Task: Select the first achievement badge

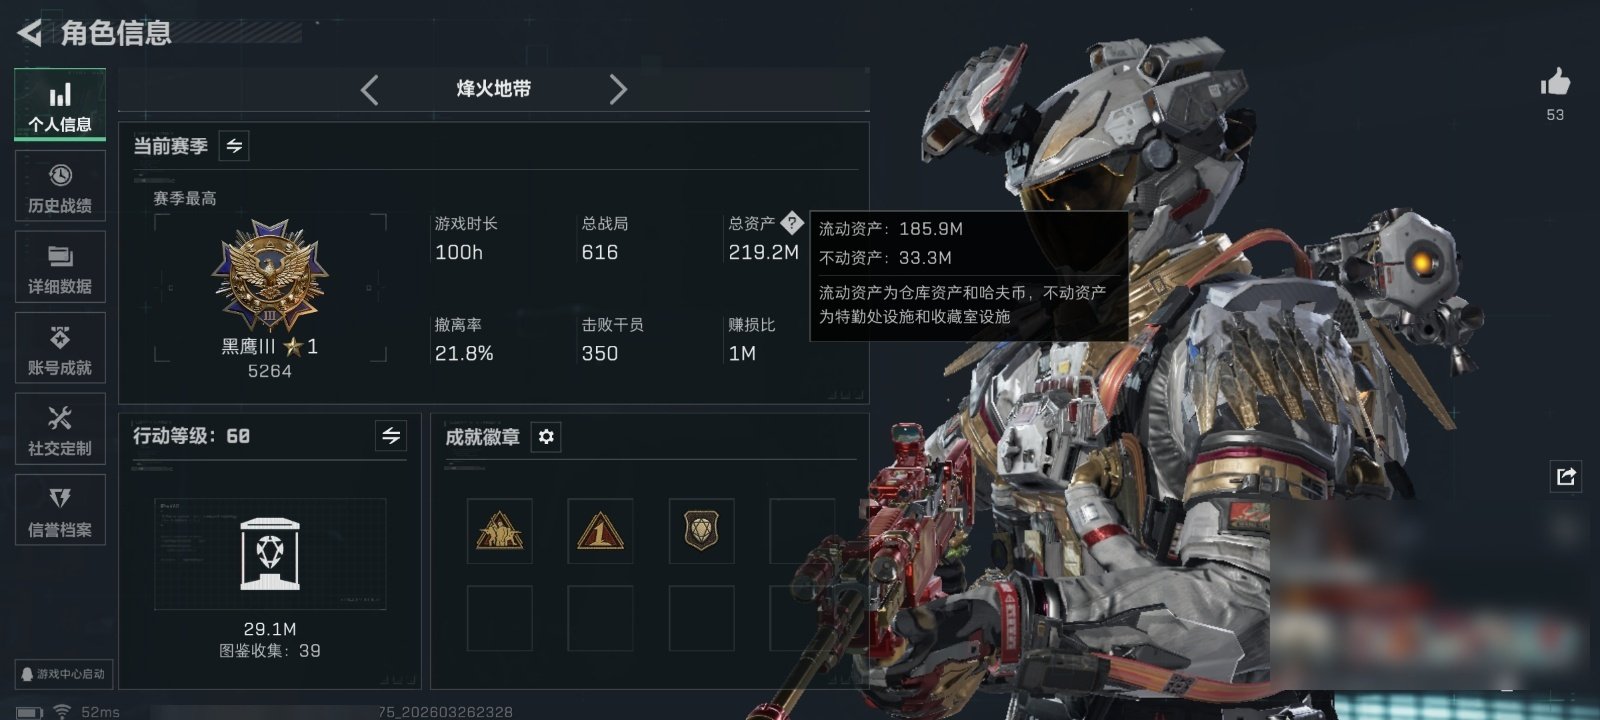Action: click(499, 531)
